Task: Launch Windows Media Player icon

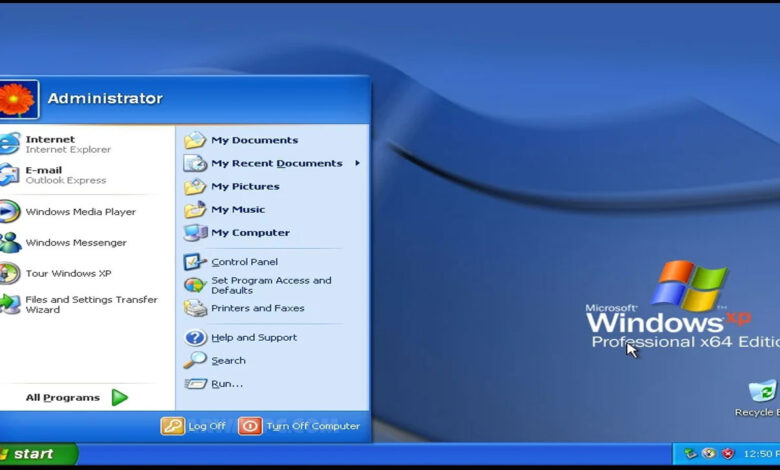Action: tap(9, 211)
